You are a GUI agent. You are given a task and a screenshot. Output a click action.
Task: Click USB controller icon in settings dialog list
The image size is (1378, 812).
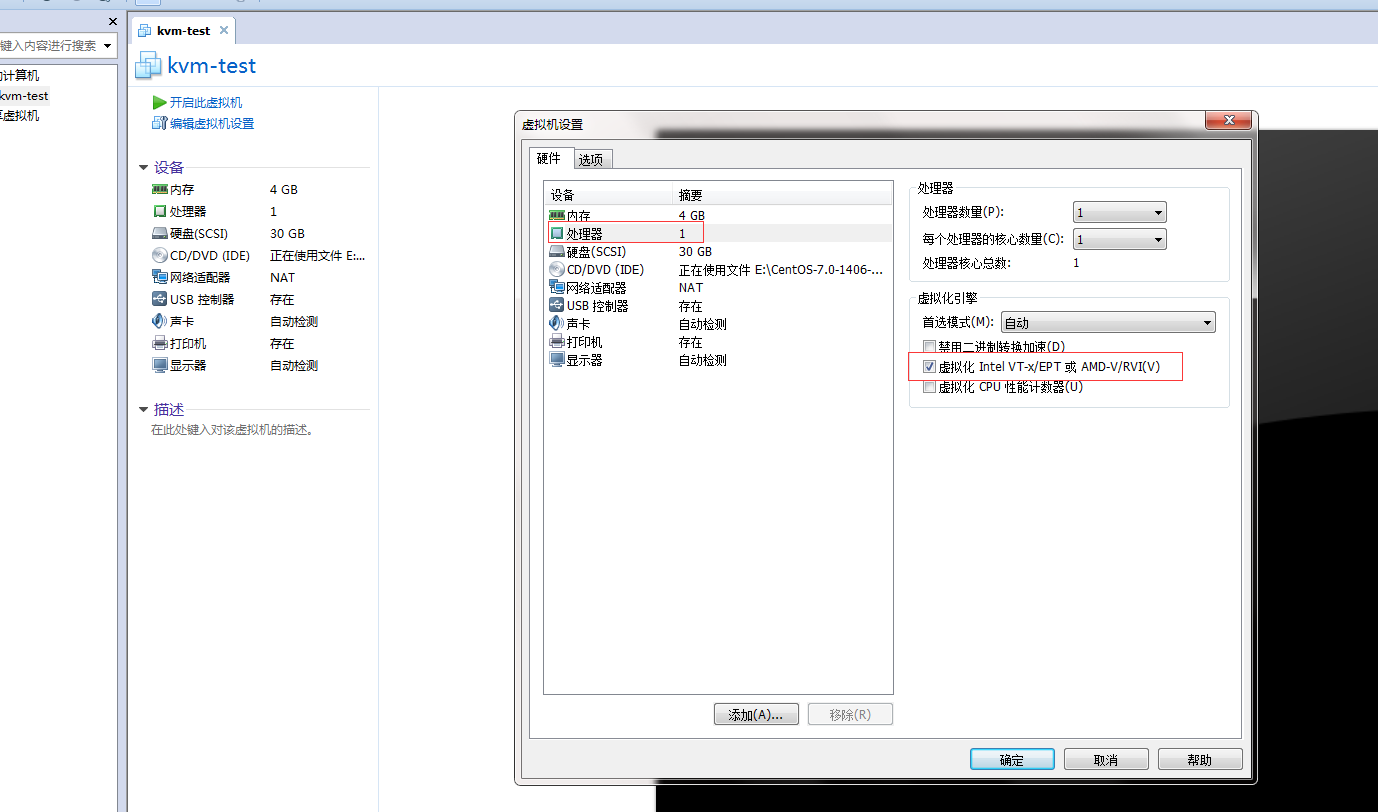coord(557,305)
